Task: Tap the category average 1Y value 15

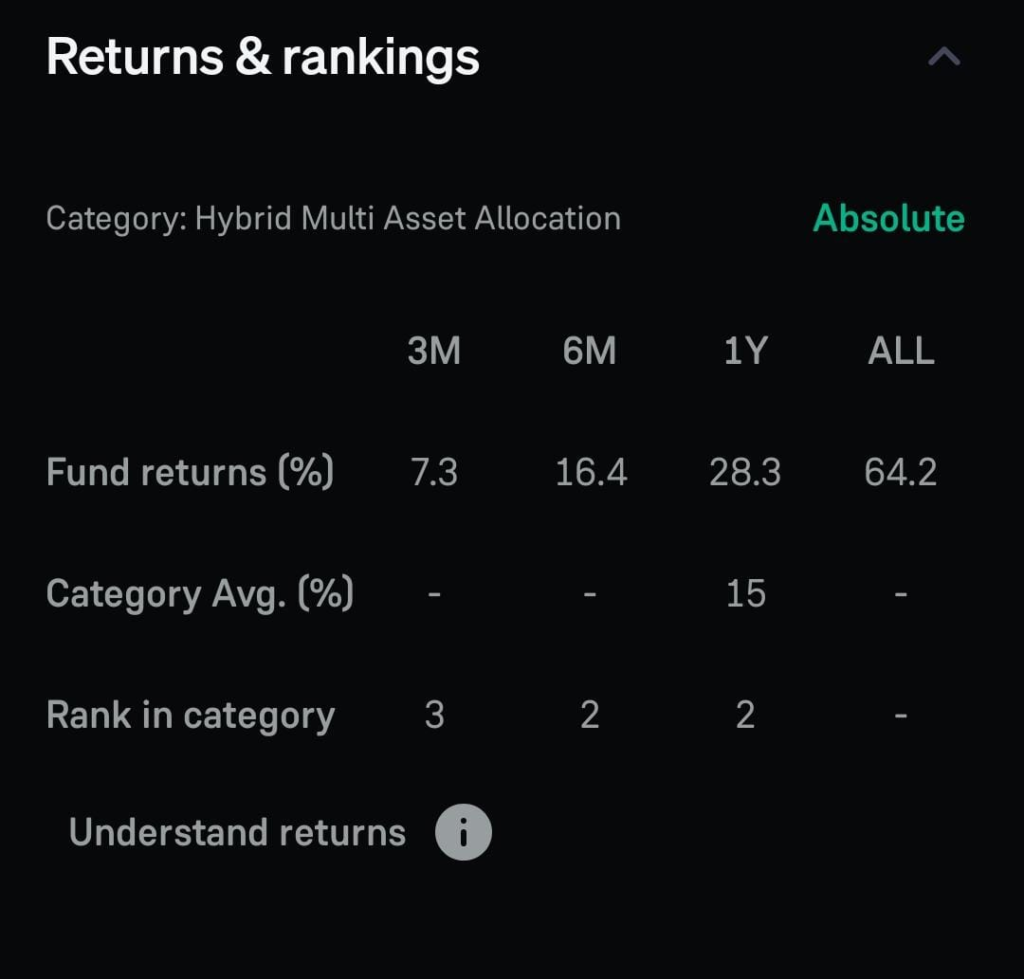Action: 745,592
